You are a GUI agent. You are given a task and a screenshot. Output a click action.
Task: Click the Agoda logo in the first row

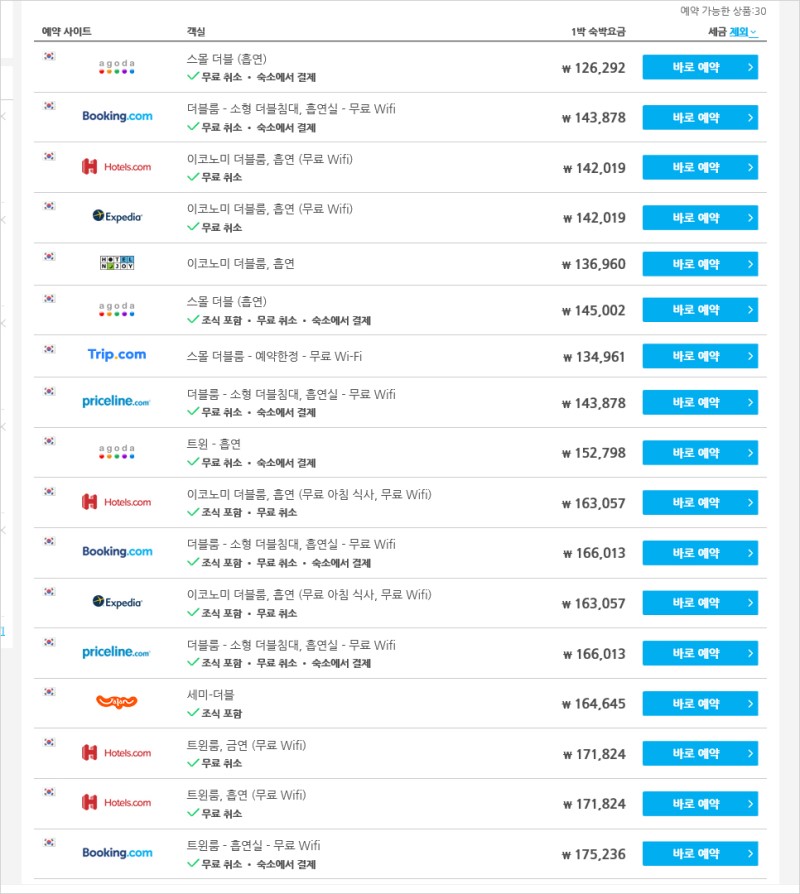116,67
